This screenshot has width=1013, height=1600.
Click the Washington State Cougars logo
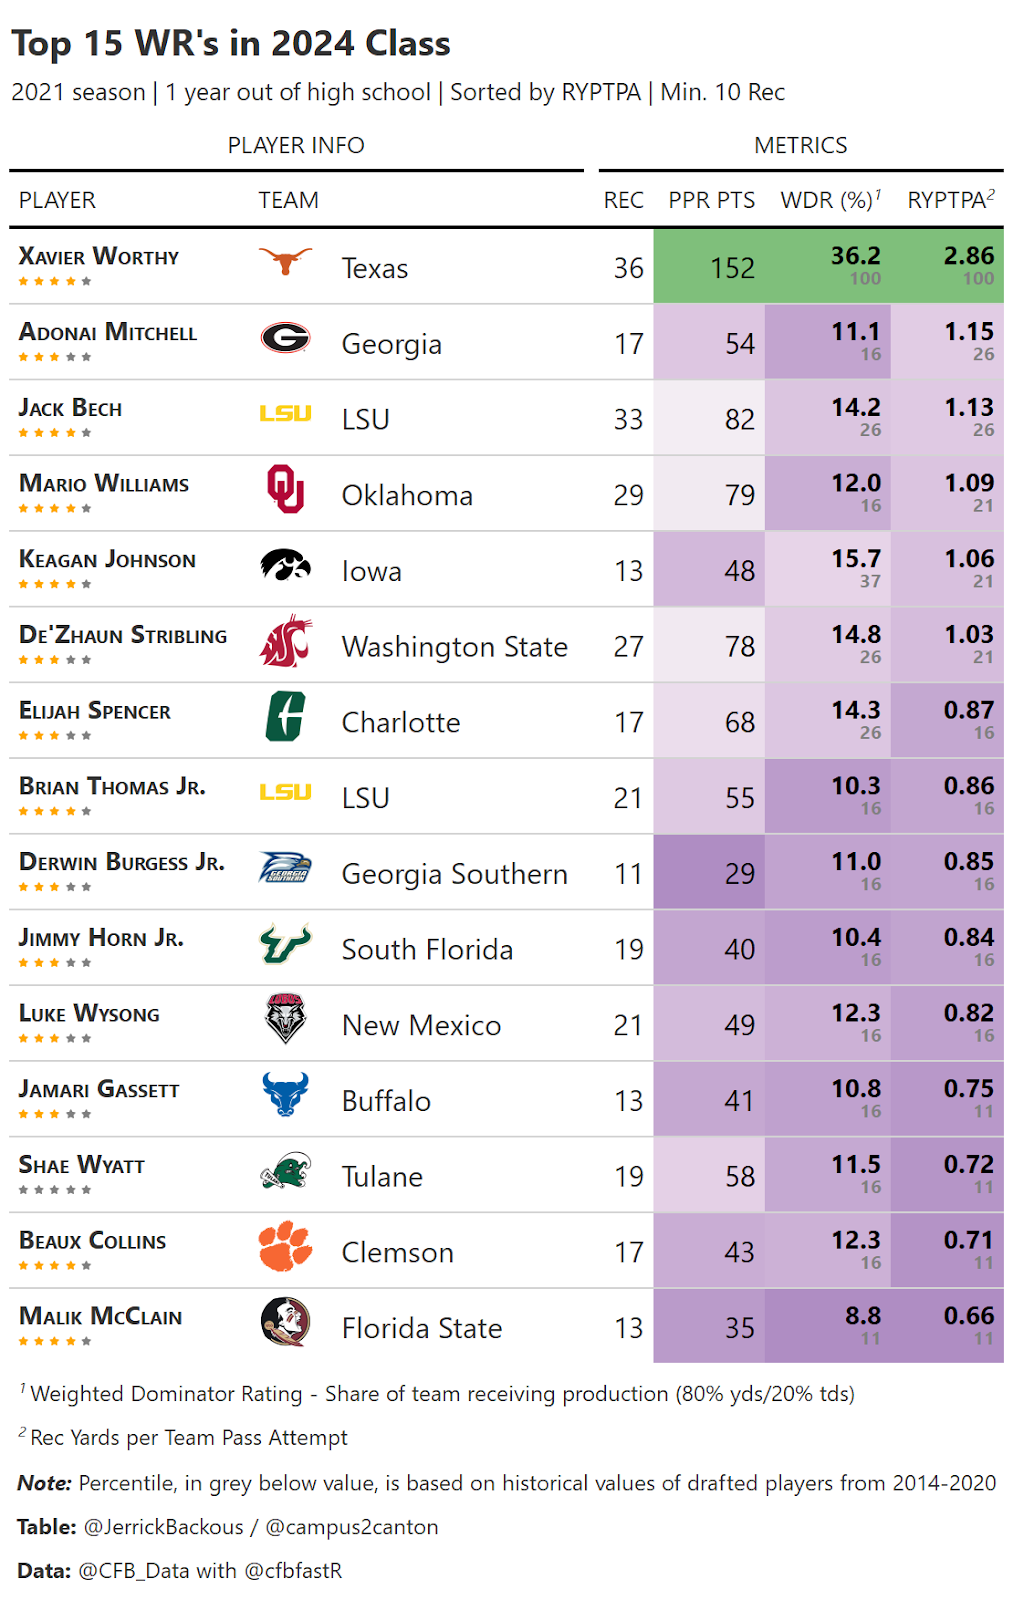coord(285,641)
